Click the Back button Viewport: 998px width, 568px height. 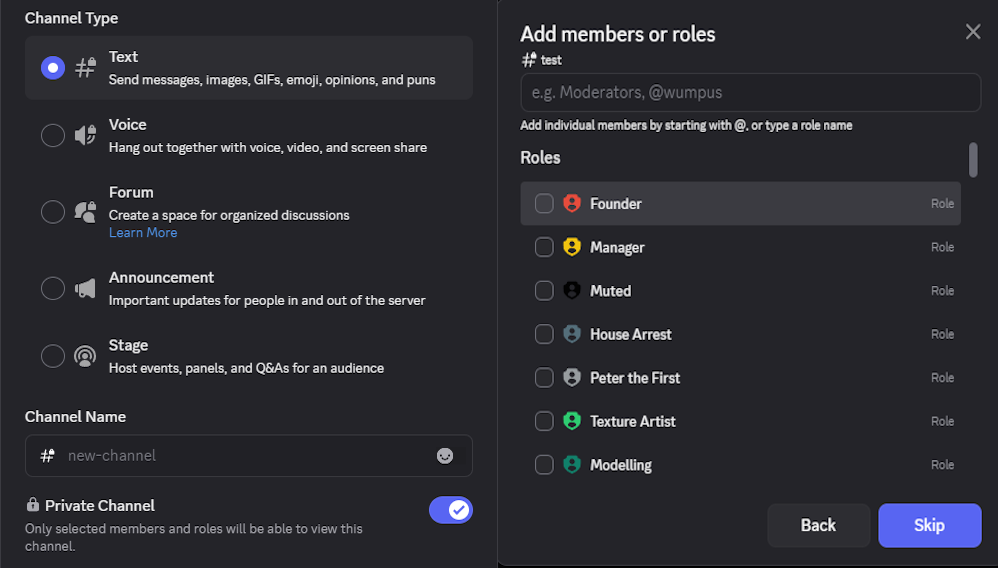point(819,525)
